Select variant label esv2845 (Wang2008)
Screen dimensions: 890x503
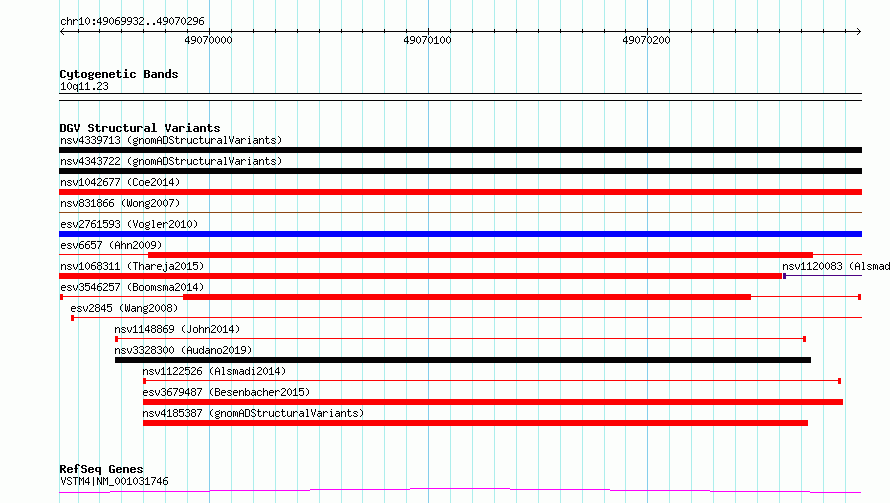pos(124,308)
